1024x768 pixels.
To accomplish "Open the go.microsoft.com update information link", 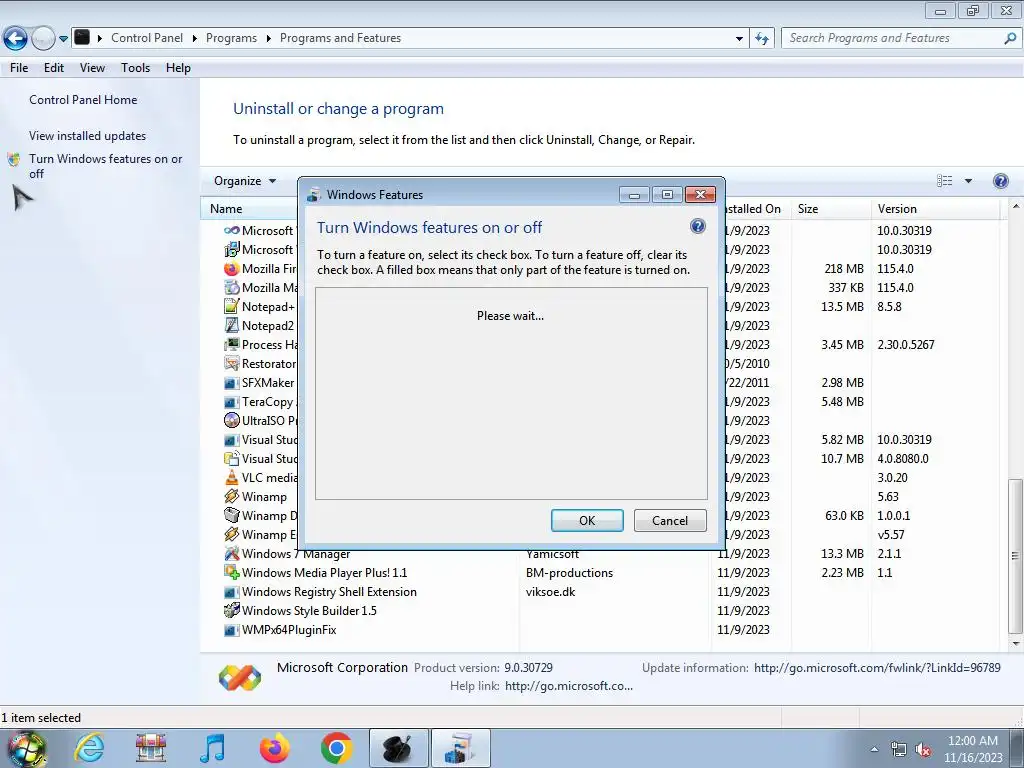I will (x=877, y=667).
